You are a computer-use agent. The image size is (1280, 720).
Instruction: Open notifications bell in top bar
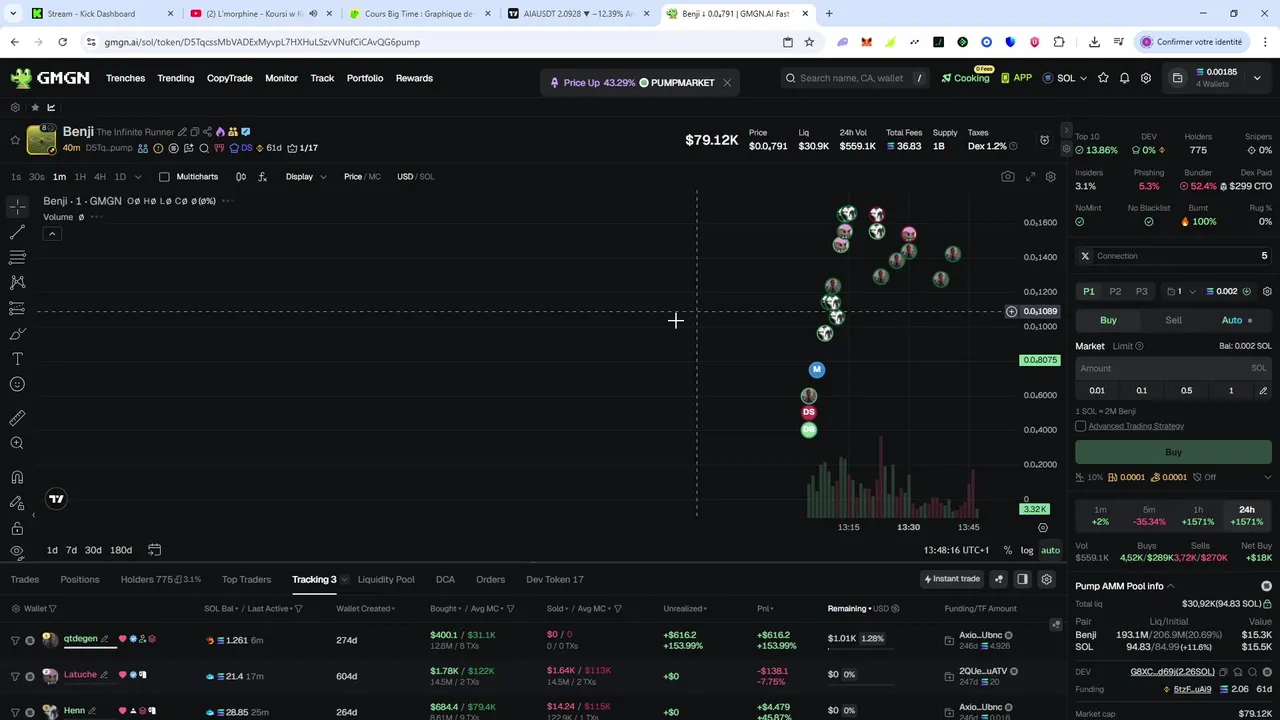tap(1124, 78)
